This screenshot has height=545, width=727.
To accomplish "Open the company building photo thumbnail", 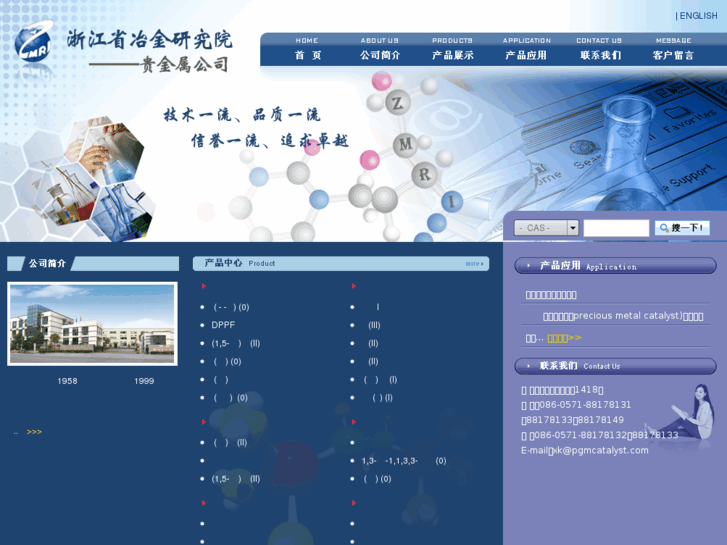I will pyautogui.click(x=92, y=324).
